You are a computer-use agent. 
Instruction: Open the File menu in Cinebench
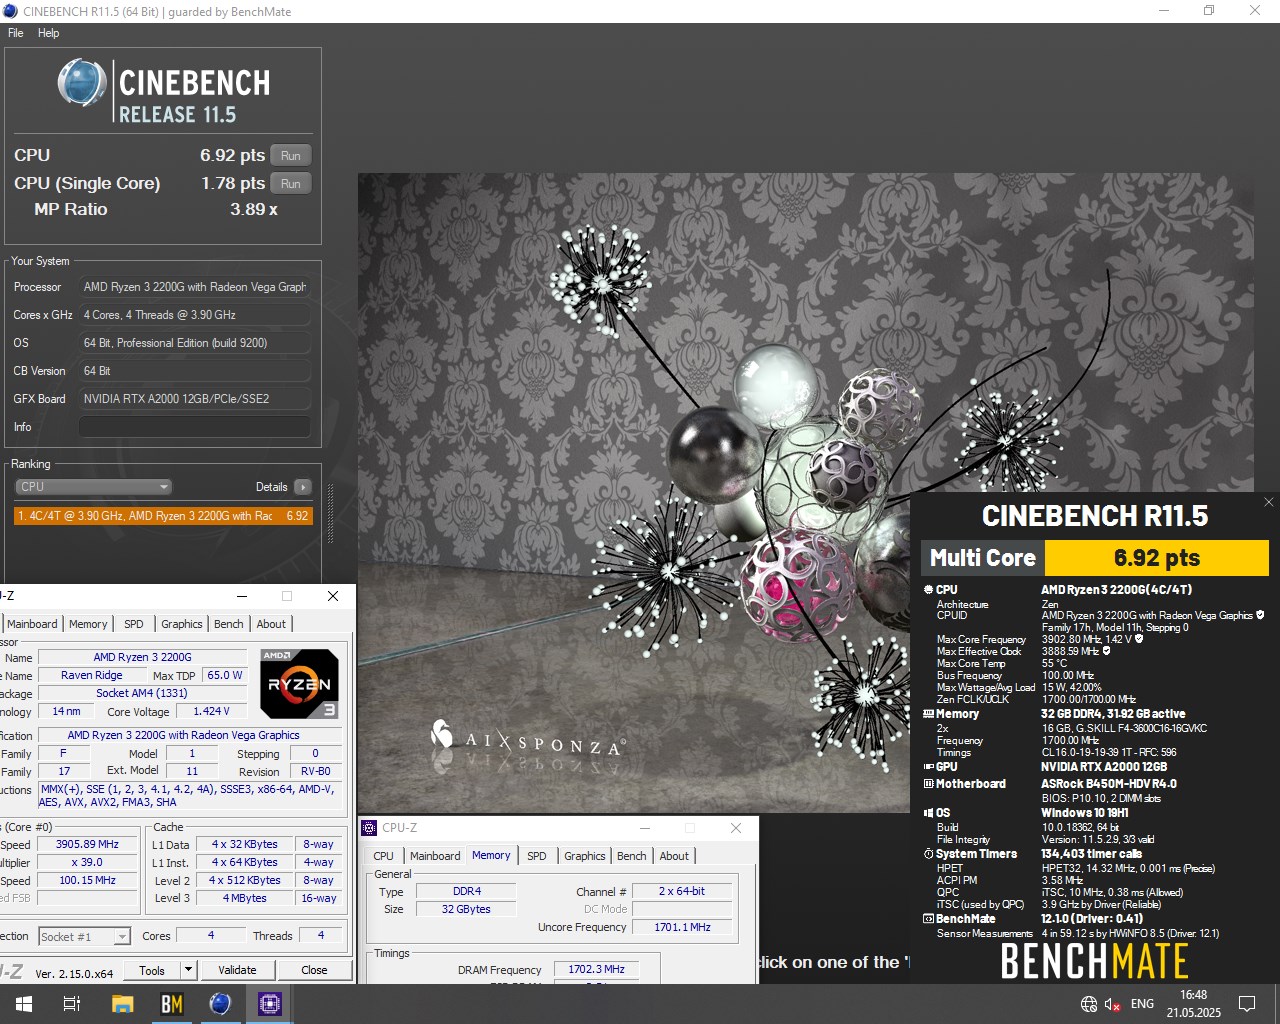[15, 33]
